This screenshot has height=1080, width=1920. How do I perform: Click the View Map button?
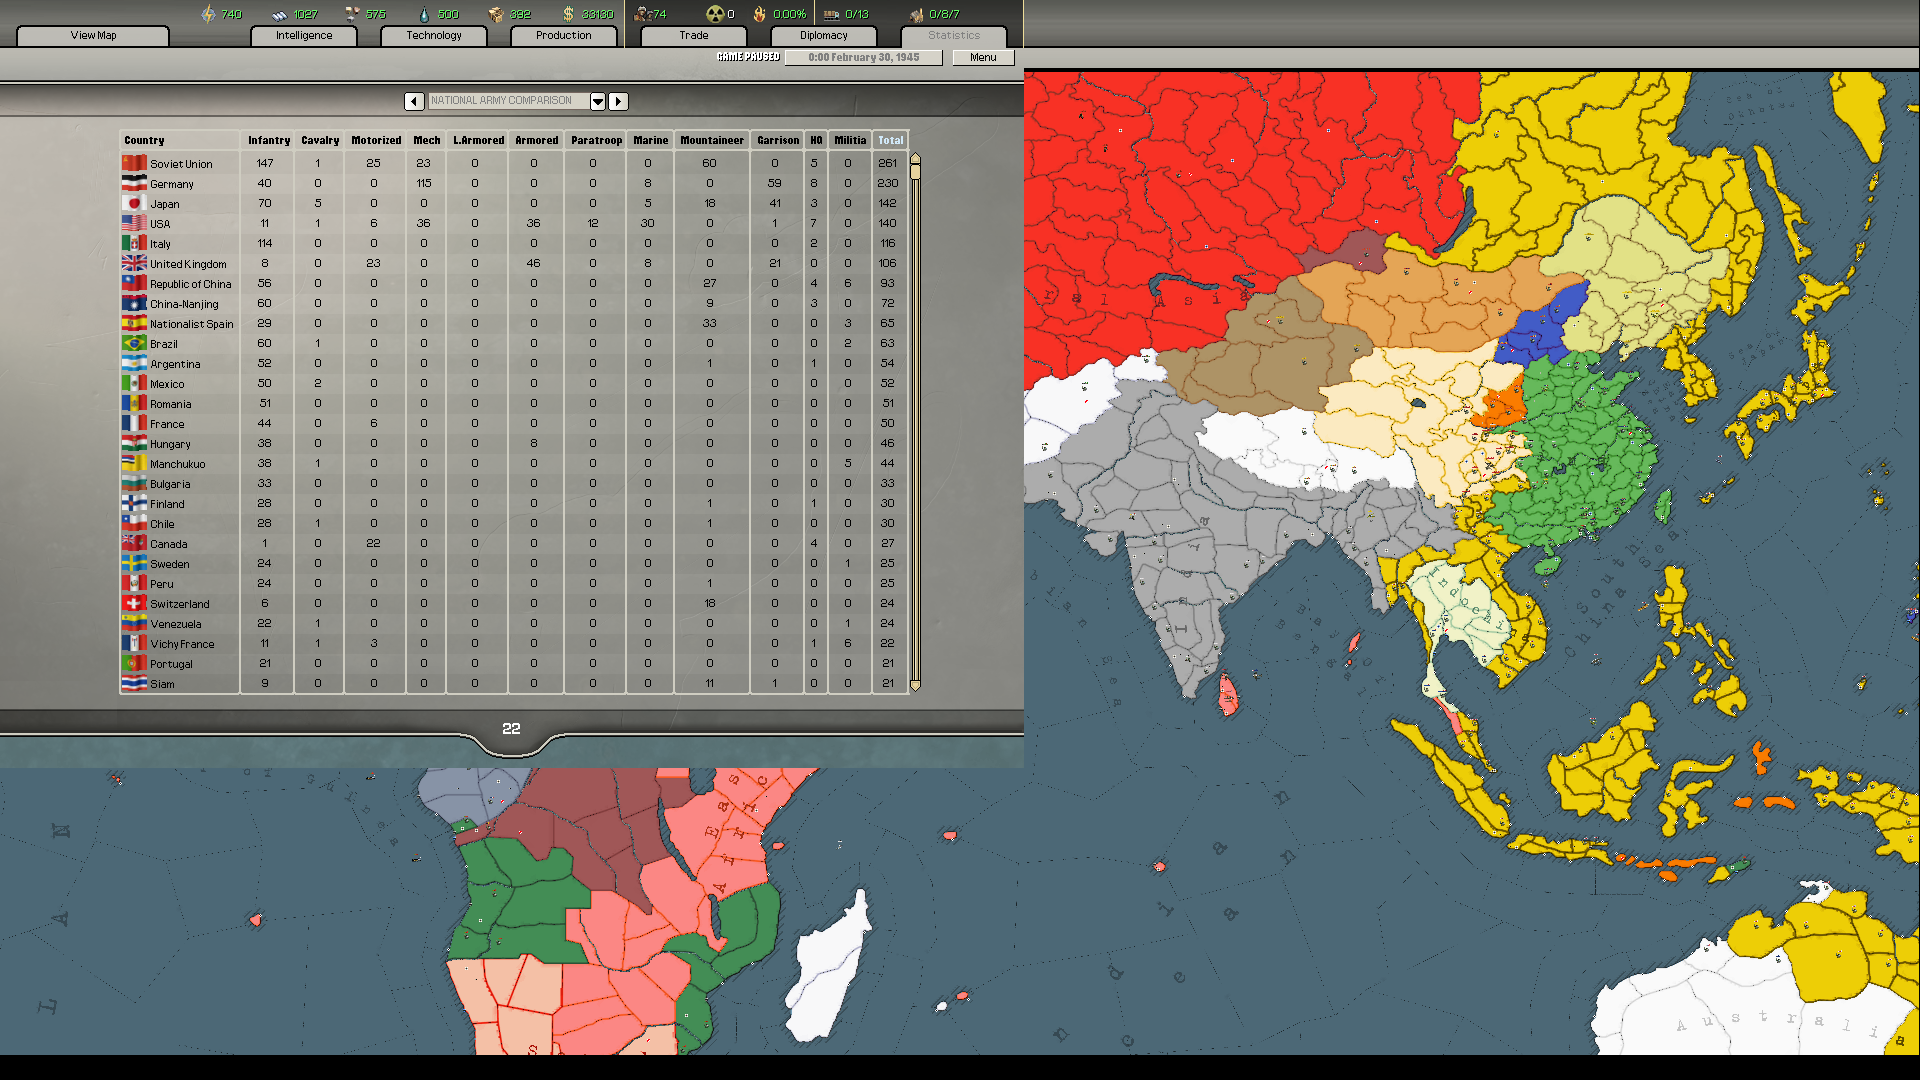click(92, 35)
